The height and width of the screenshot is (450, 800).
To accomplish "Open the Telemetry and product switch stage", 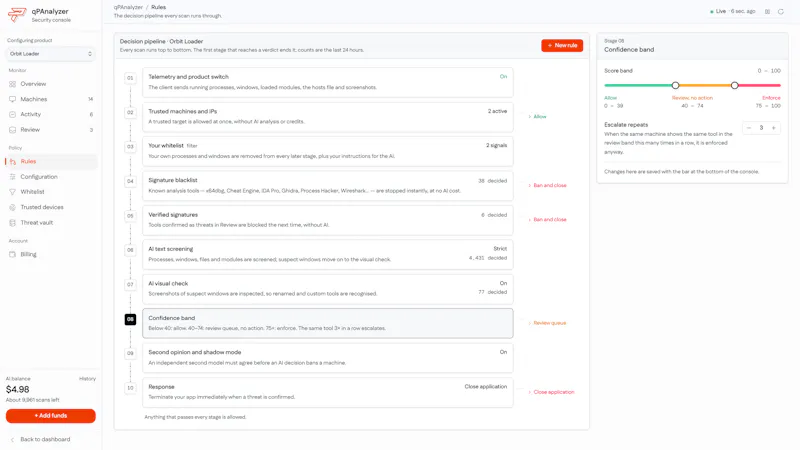I will pyautogui.click(x=328, y=82).
